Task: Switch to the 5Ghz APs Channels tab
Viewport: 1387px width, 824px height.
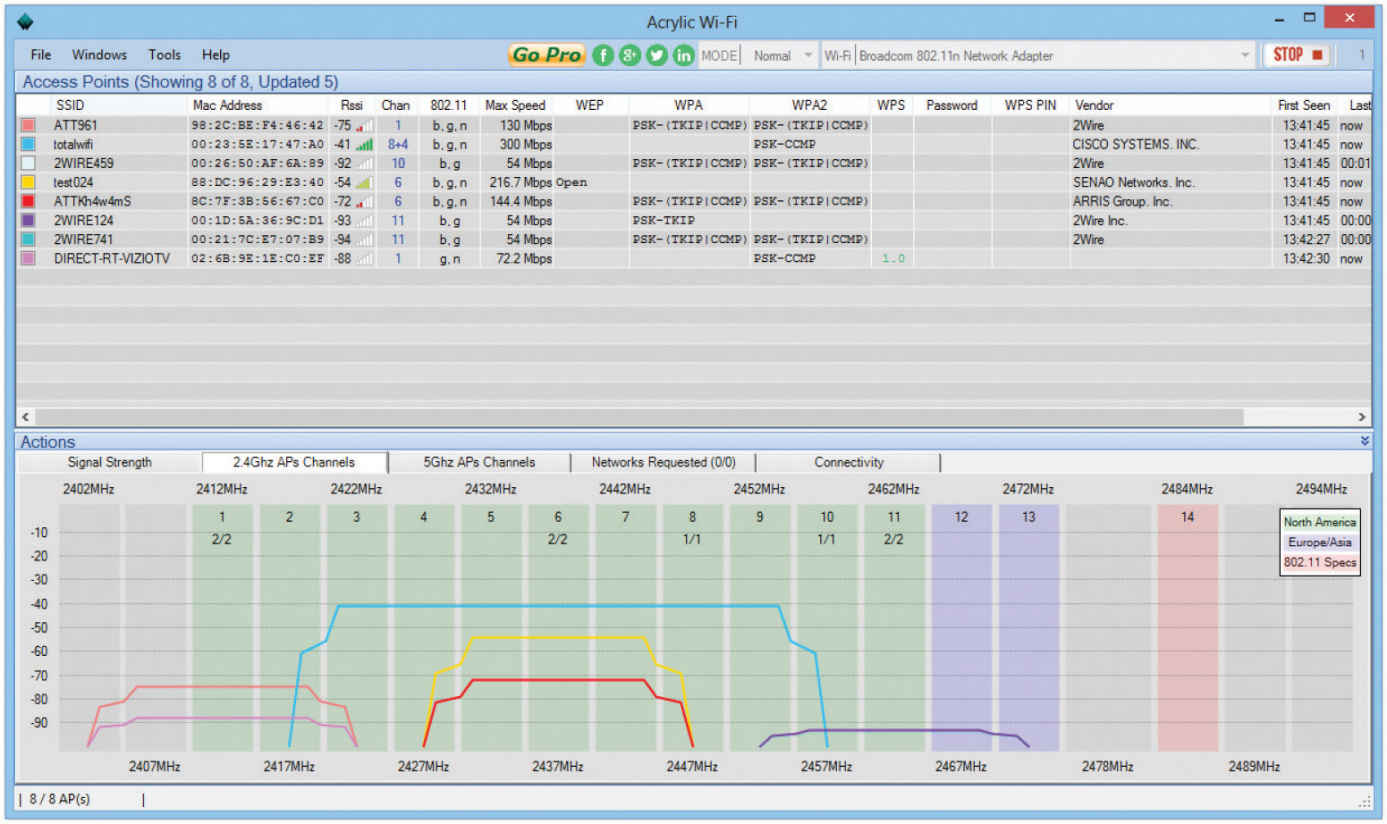Action: 479,462
